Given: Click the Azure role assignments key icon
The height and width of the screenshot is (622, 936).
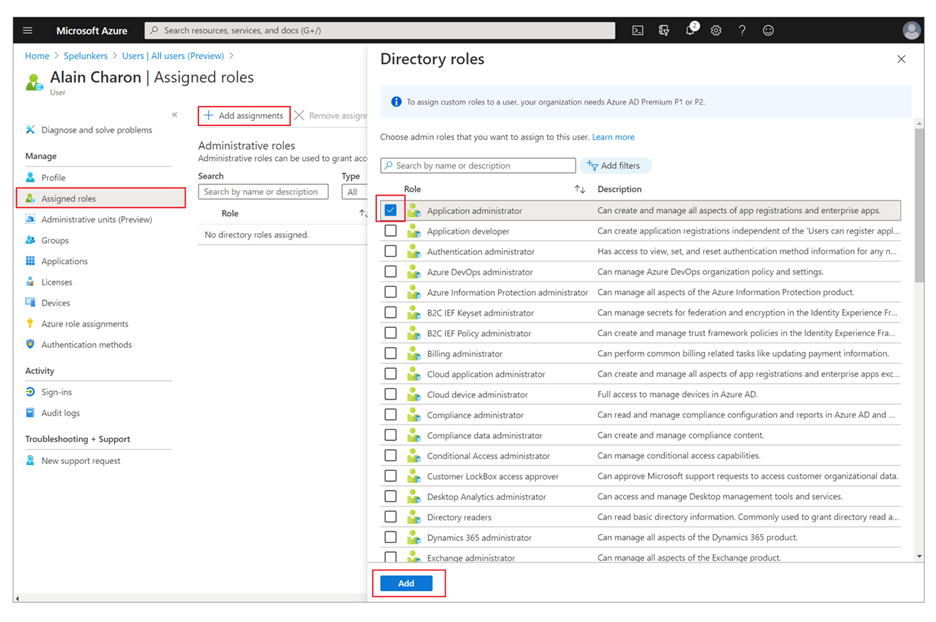Looking at the screenshot, I should pyautogui.click(x=30, y=324).
